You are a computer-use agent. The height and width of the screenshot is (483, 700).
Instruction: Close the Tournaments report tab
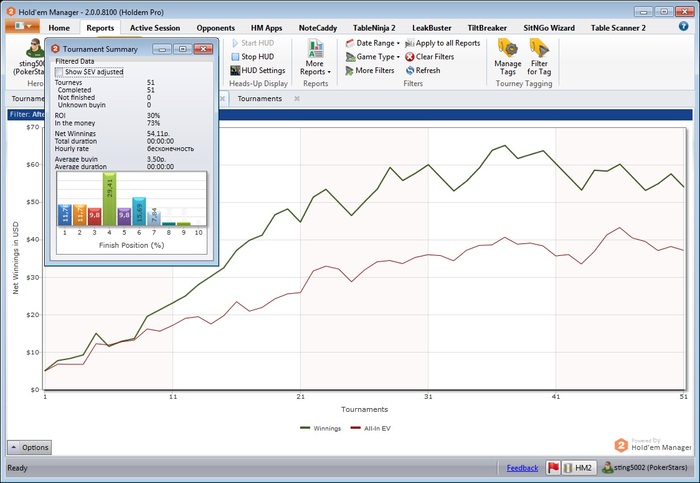pyautogui.click(x=297, y=99)
